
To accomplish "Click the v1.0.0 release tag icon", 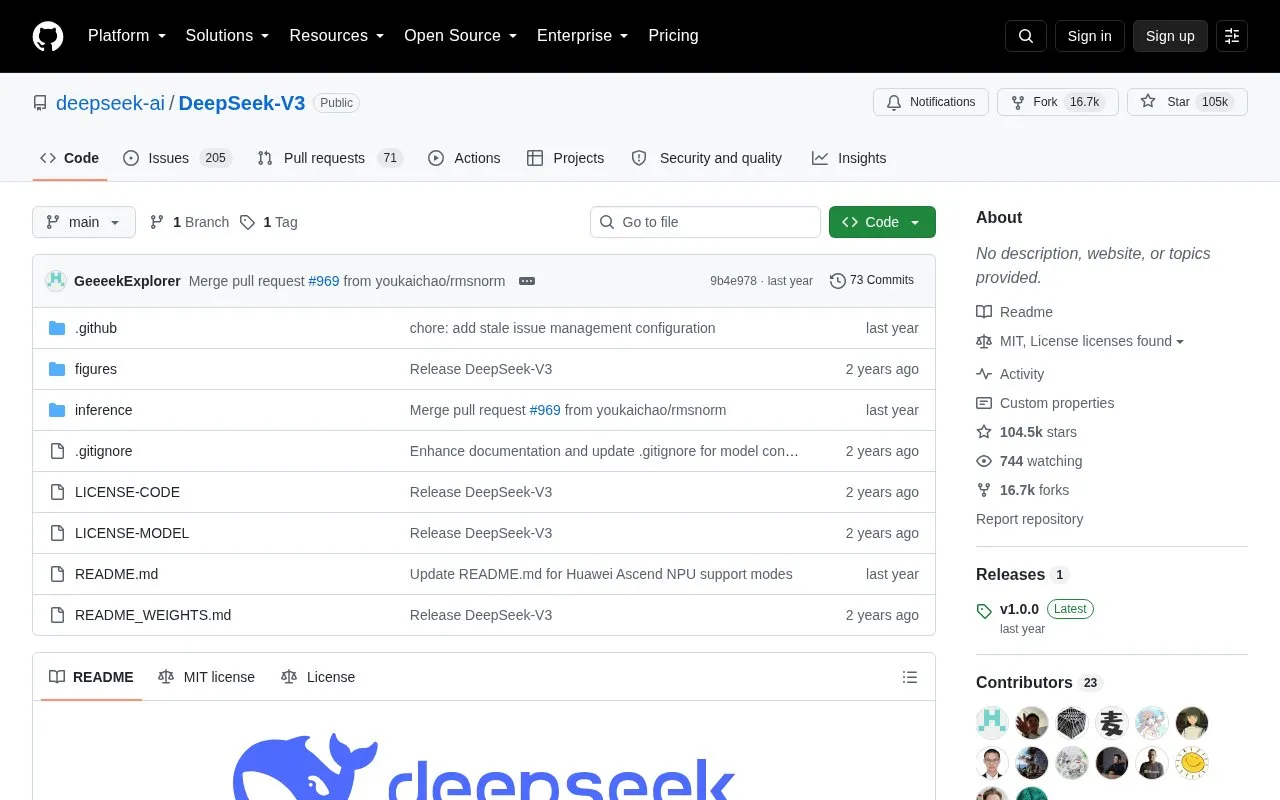I will [x=984, y=610].
